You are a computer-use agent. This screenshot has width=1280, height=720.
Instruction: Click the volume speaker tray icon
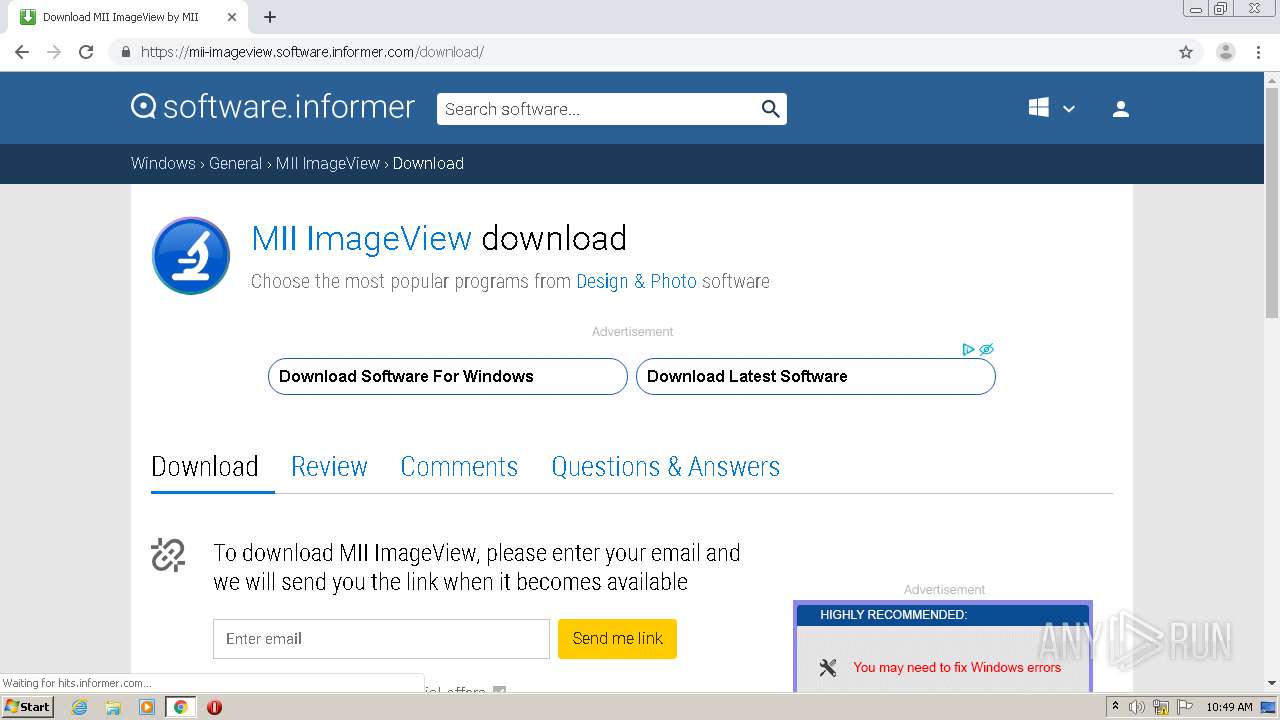1137,707
